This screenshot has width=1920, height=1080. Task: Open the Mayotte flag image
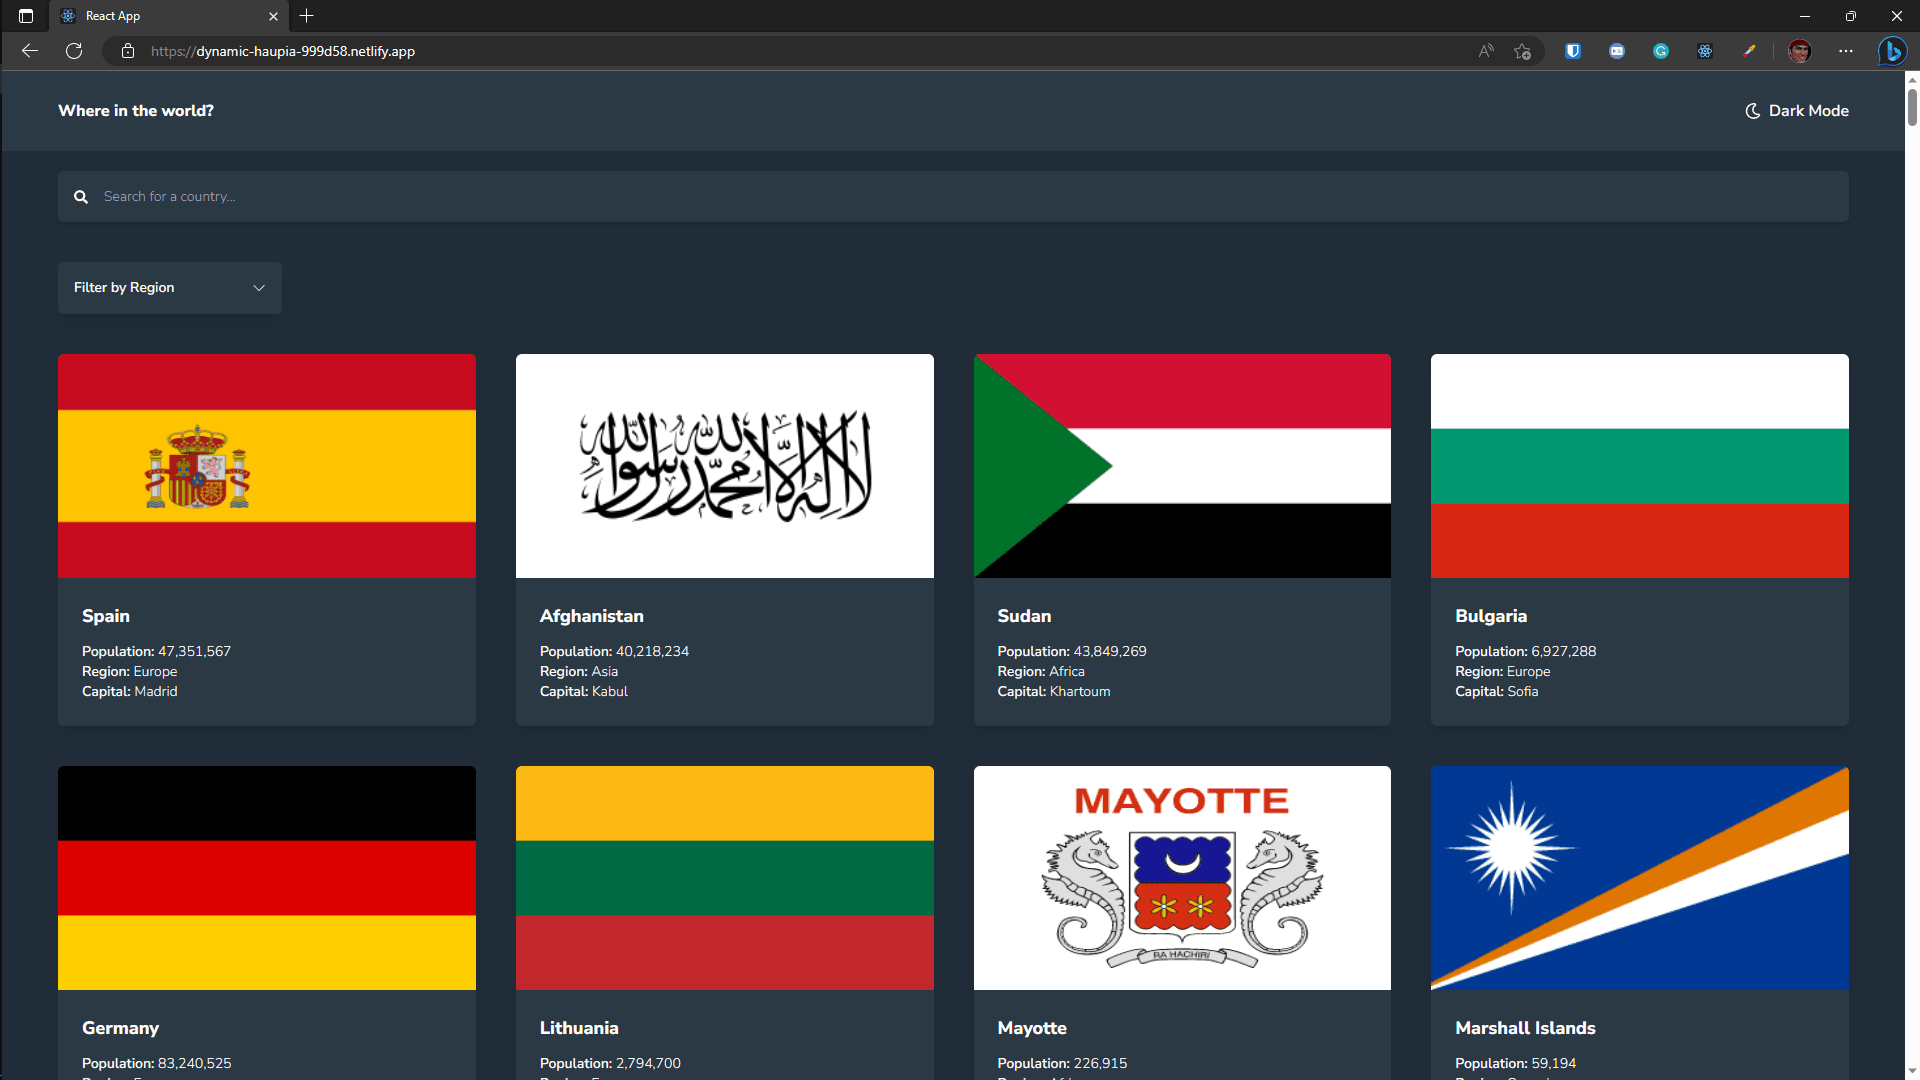point(1182,878)
